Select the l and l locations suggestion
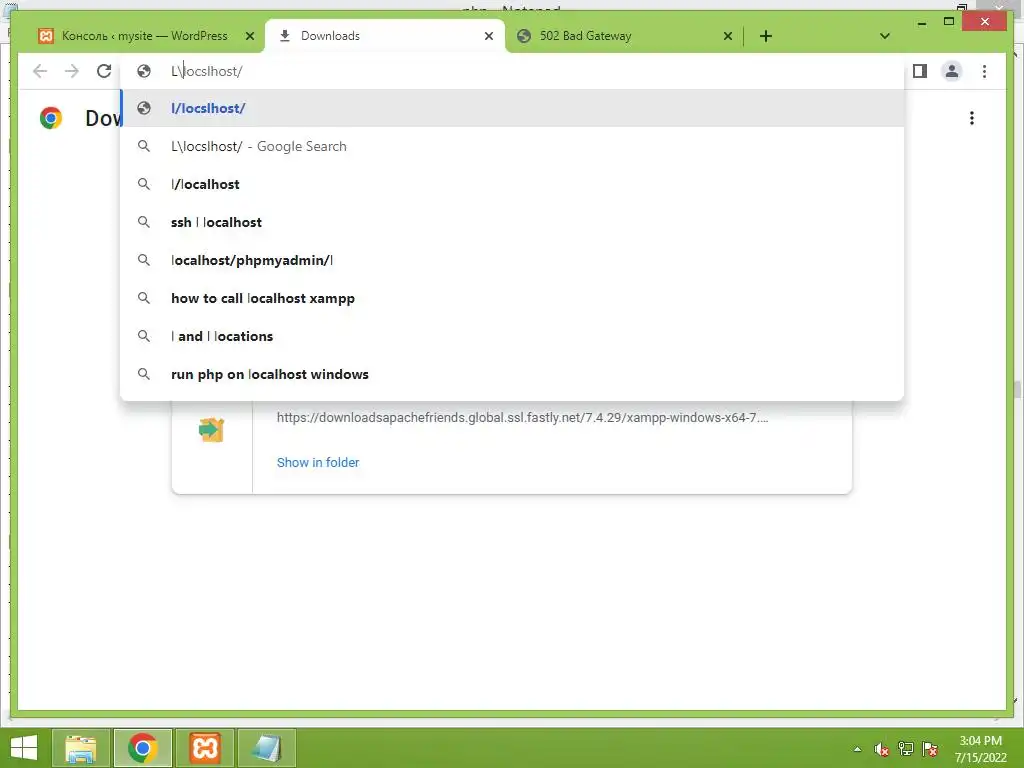The width and height of the screenshot is (1024, 768). pos(513,336)
